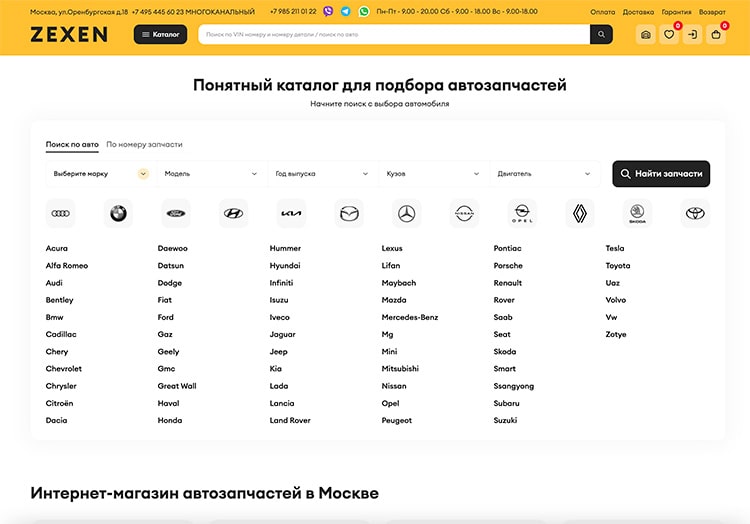Open the Jaguar brand link
Screen dimensions: 750x524
click(283, 334)
